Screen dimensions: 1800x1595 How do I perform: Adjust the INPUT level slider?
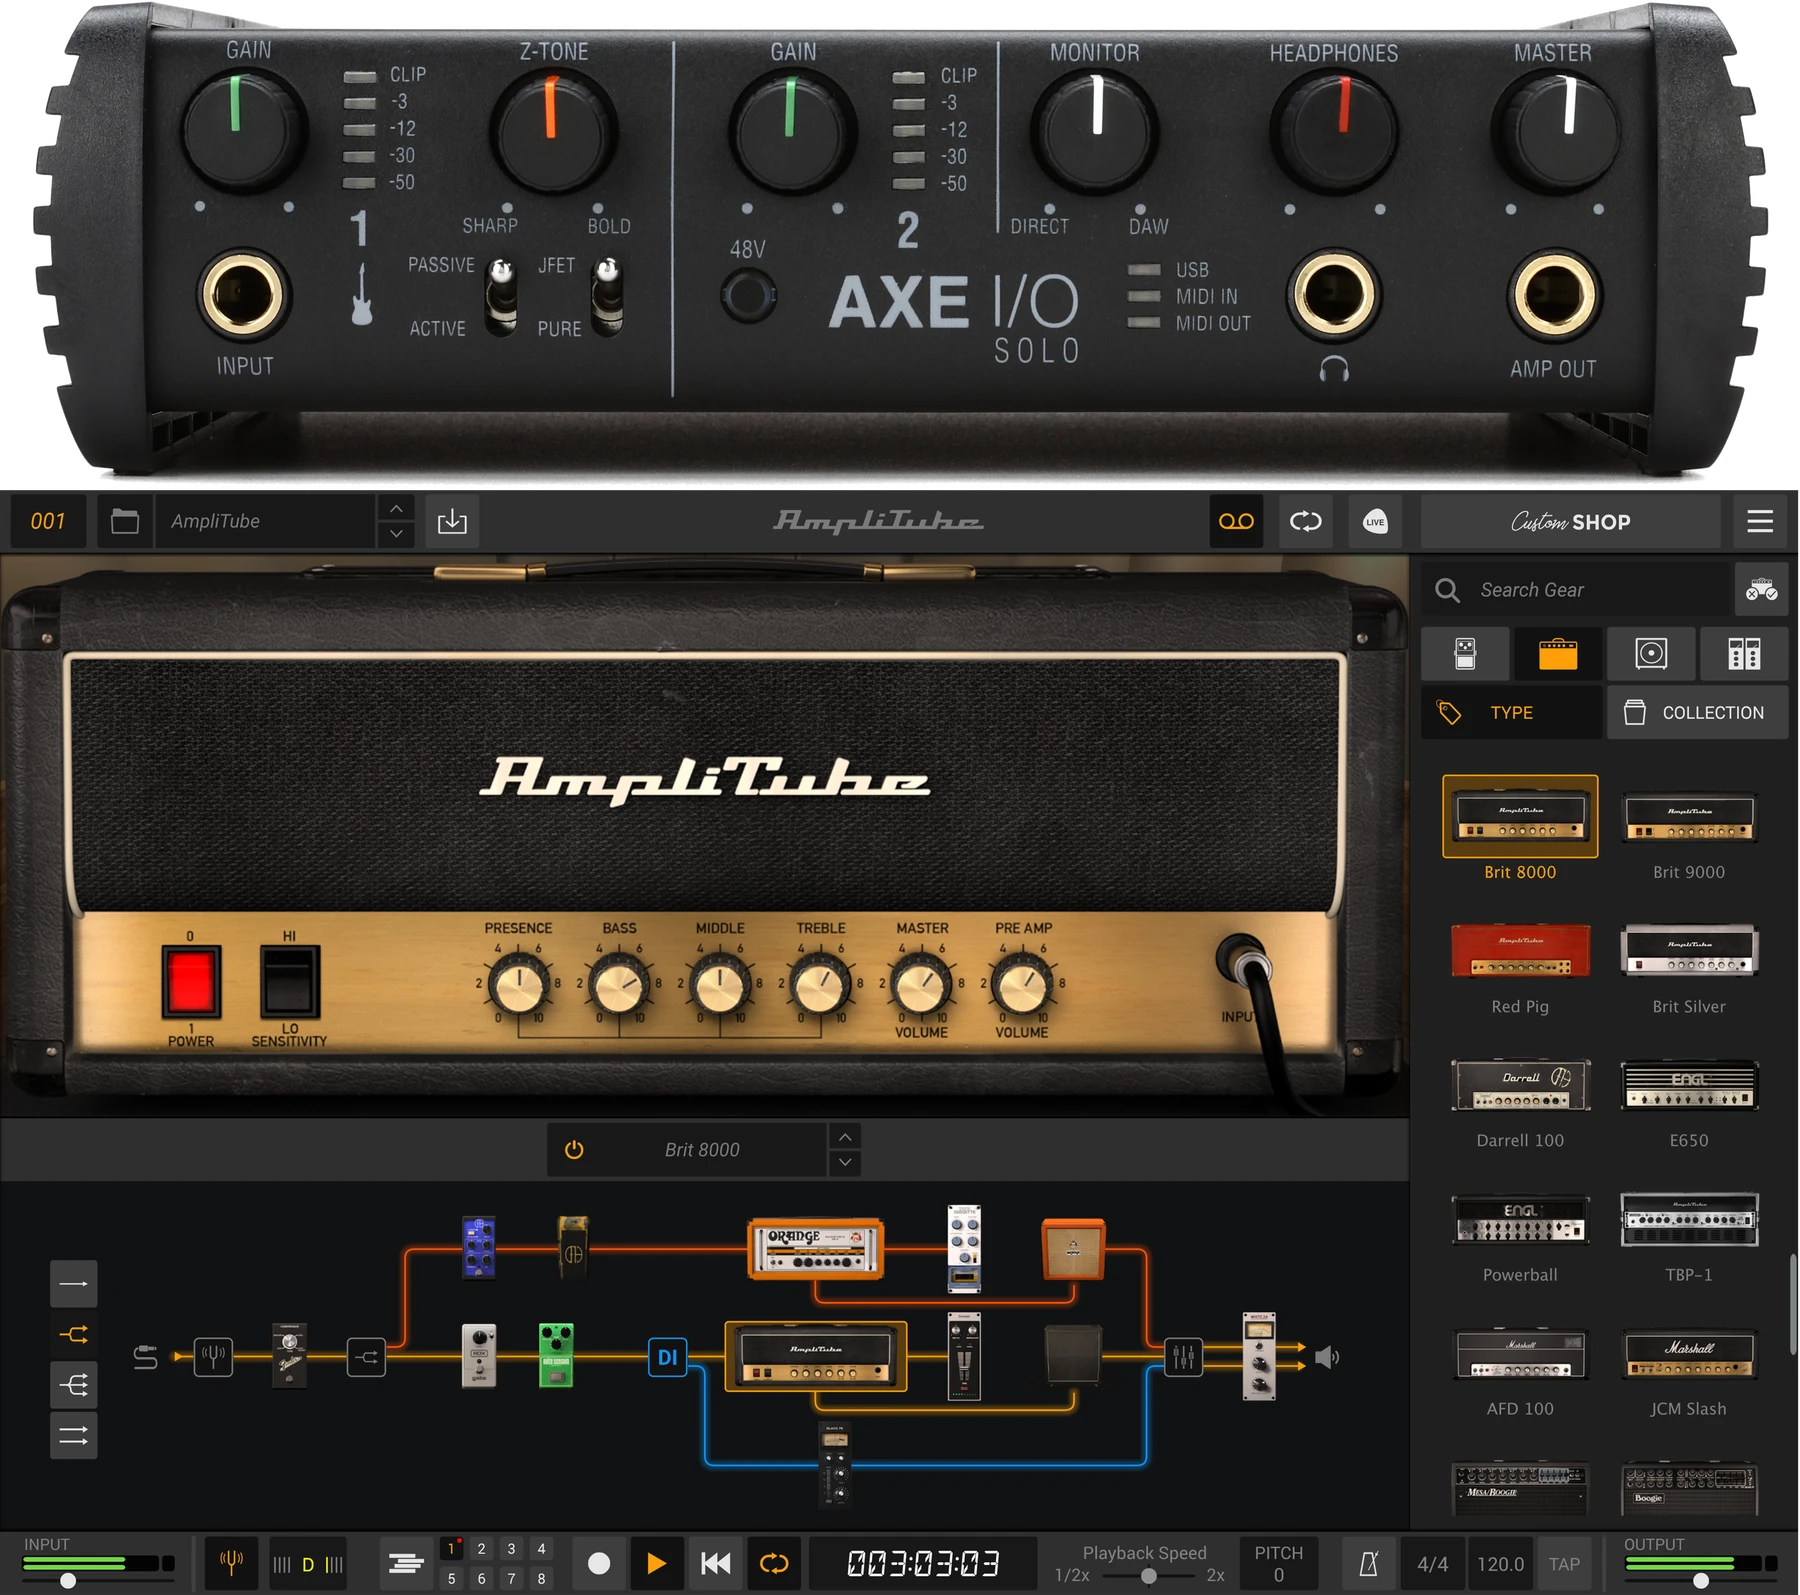pos(68,1581)
